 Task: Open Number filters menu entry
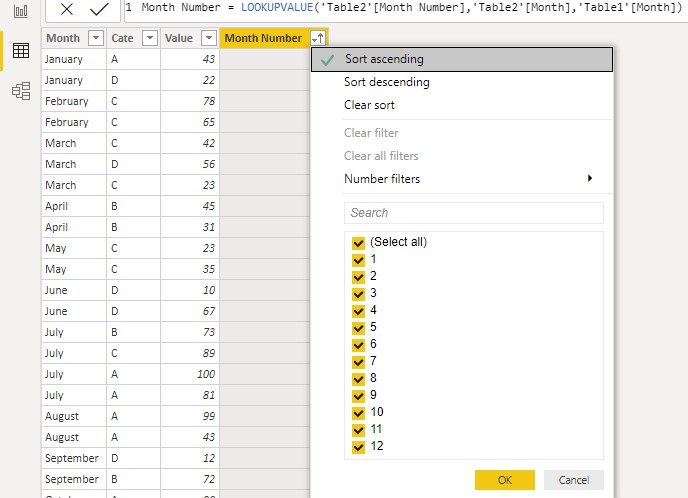click(x=382, y=179)
